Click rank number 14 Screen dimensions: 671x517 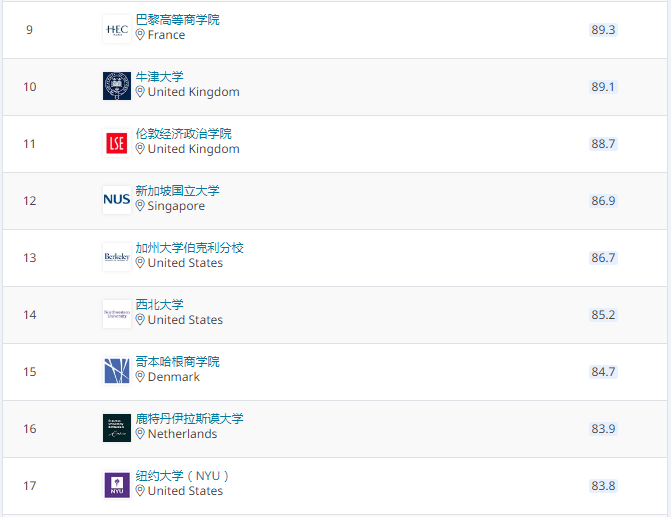tap(30, 314)
